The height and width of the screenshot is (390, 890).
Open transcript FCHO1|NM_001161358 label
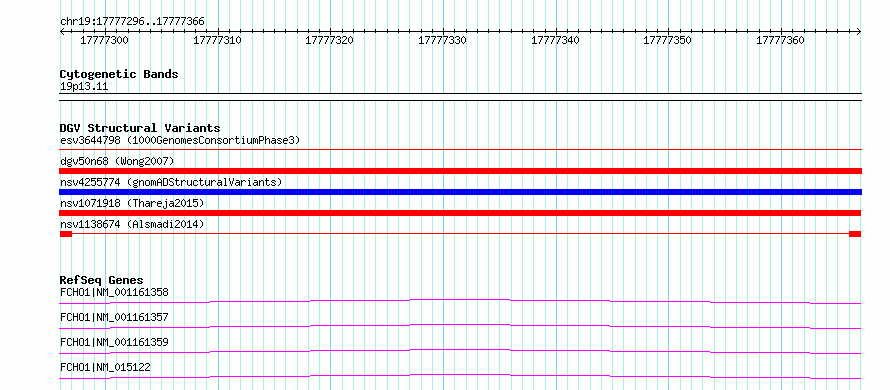point(114,292)
